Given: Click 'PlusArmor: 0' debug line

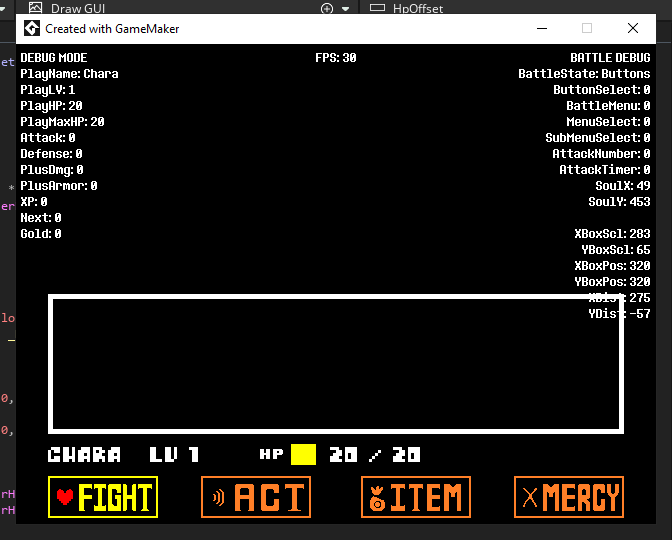Looking at the screenshot, I should tap(59, 186).
